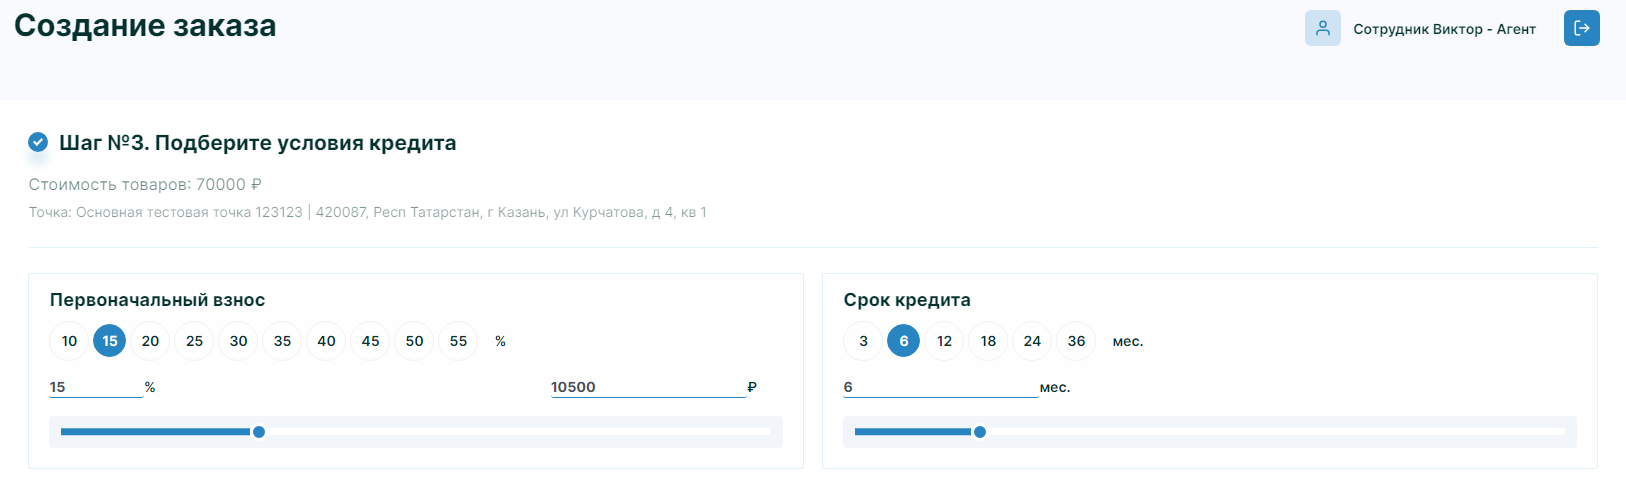The image size is (1626, 487).
Task: Select the active 15 percent chip
Action: 110,341
